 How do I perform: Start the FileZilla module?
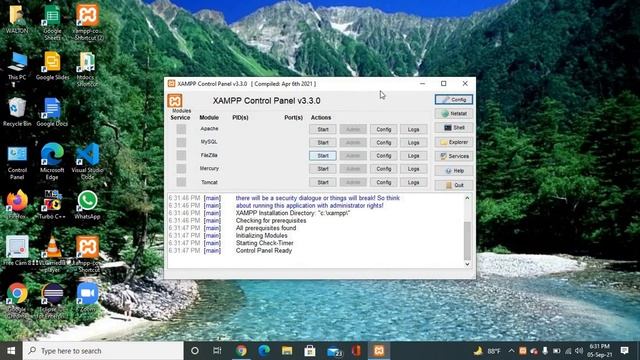pyautogui.click(x=323, y=156)
